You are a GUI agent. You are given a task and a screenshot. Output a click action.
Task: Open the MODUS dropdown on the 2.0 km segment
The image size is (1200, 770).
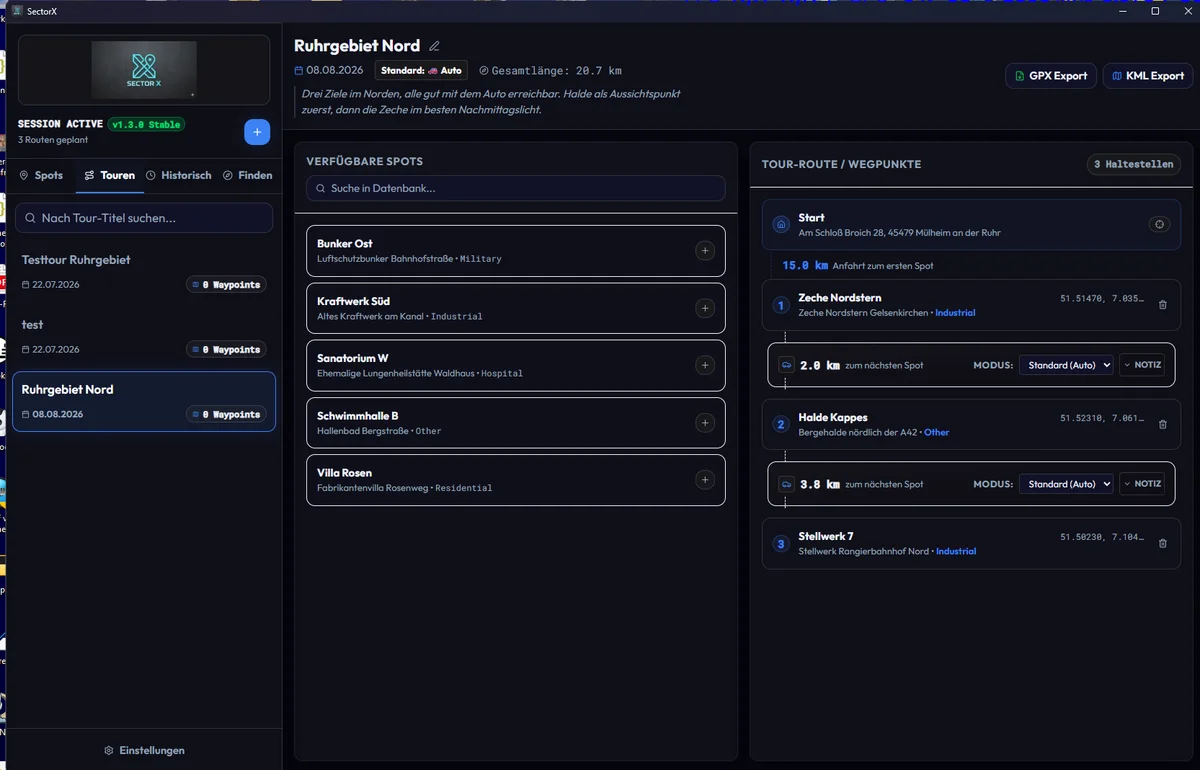pos(1065,365)
